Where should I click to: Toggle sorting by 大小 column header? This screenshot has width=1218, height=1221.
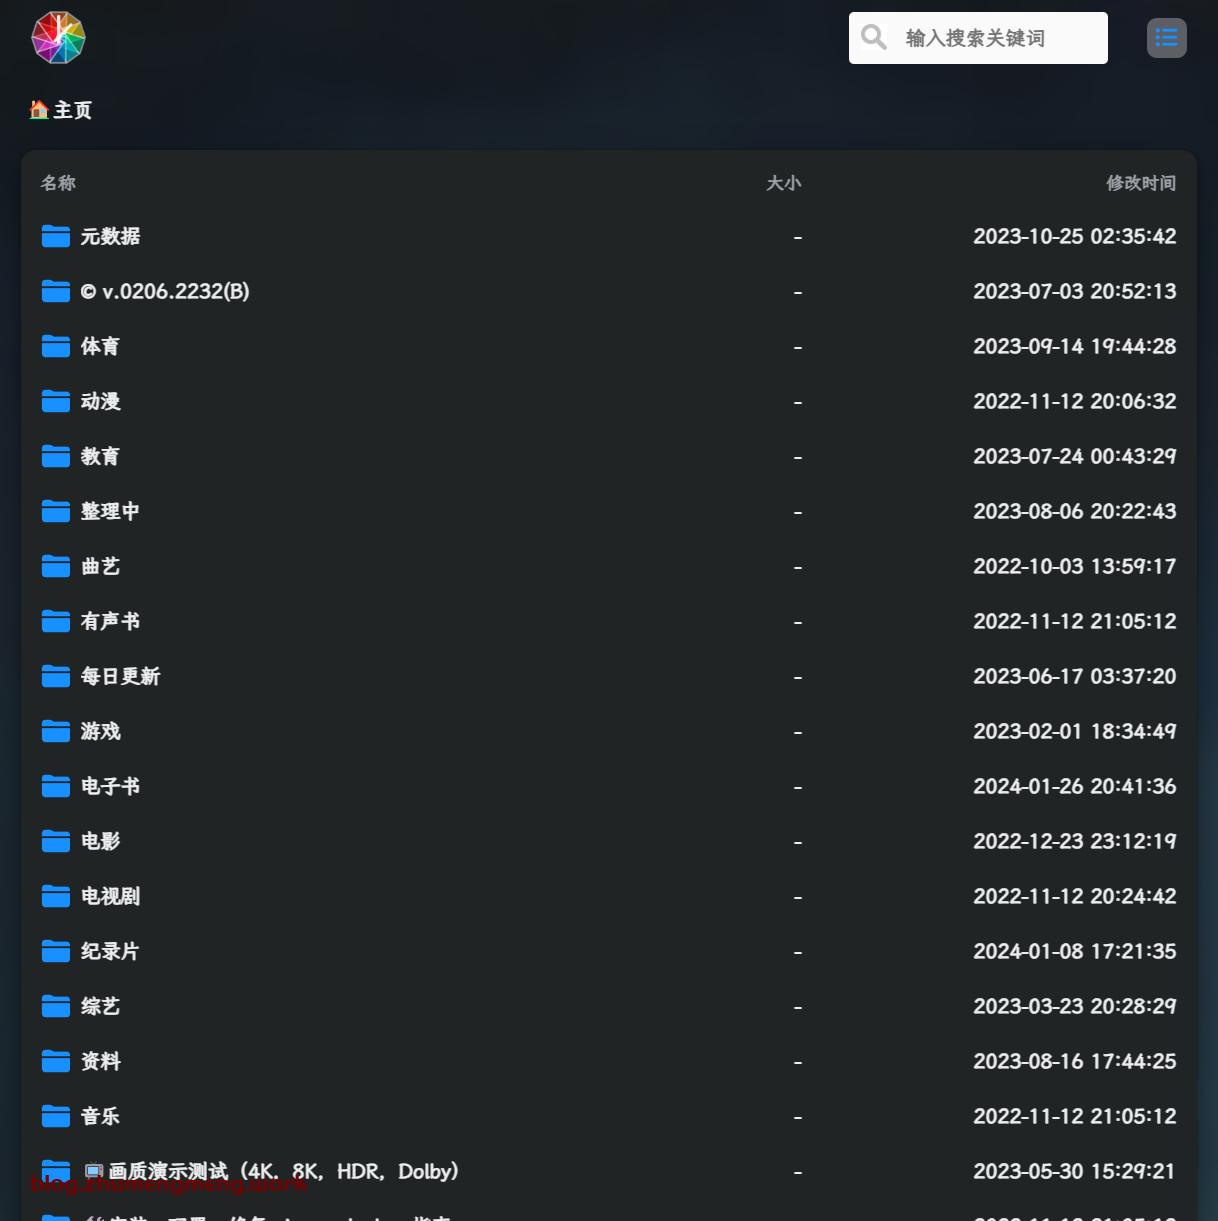click(784, 183)
